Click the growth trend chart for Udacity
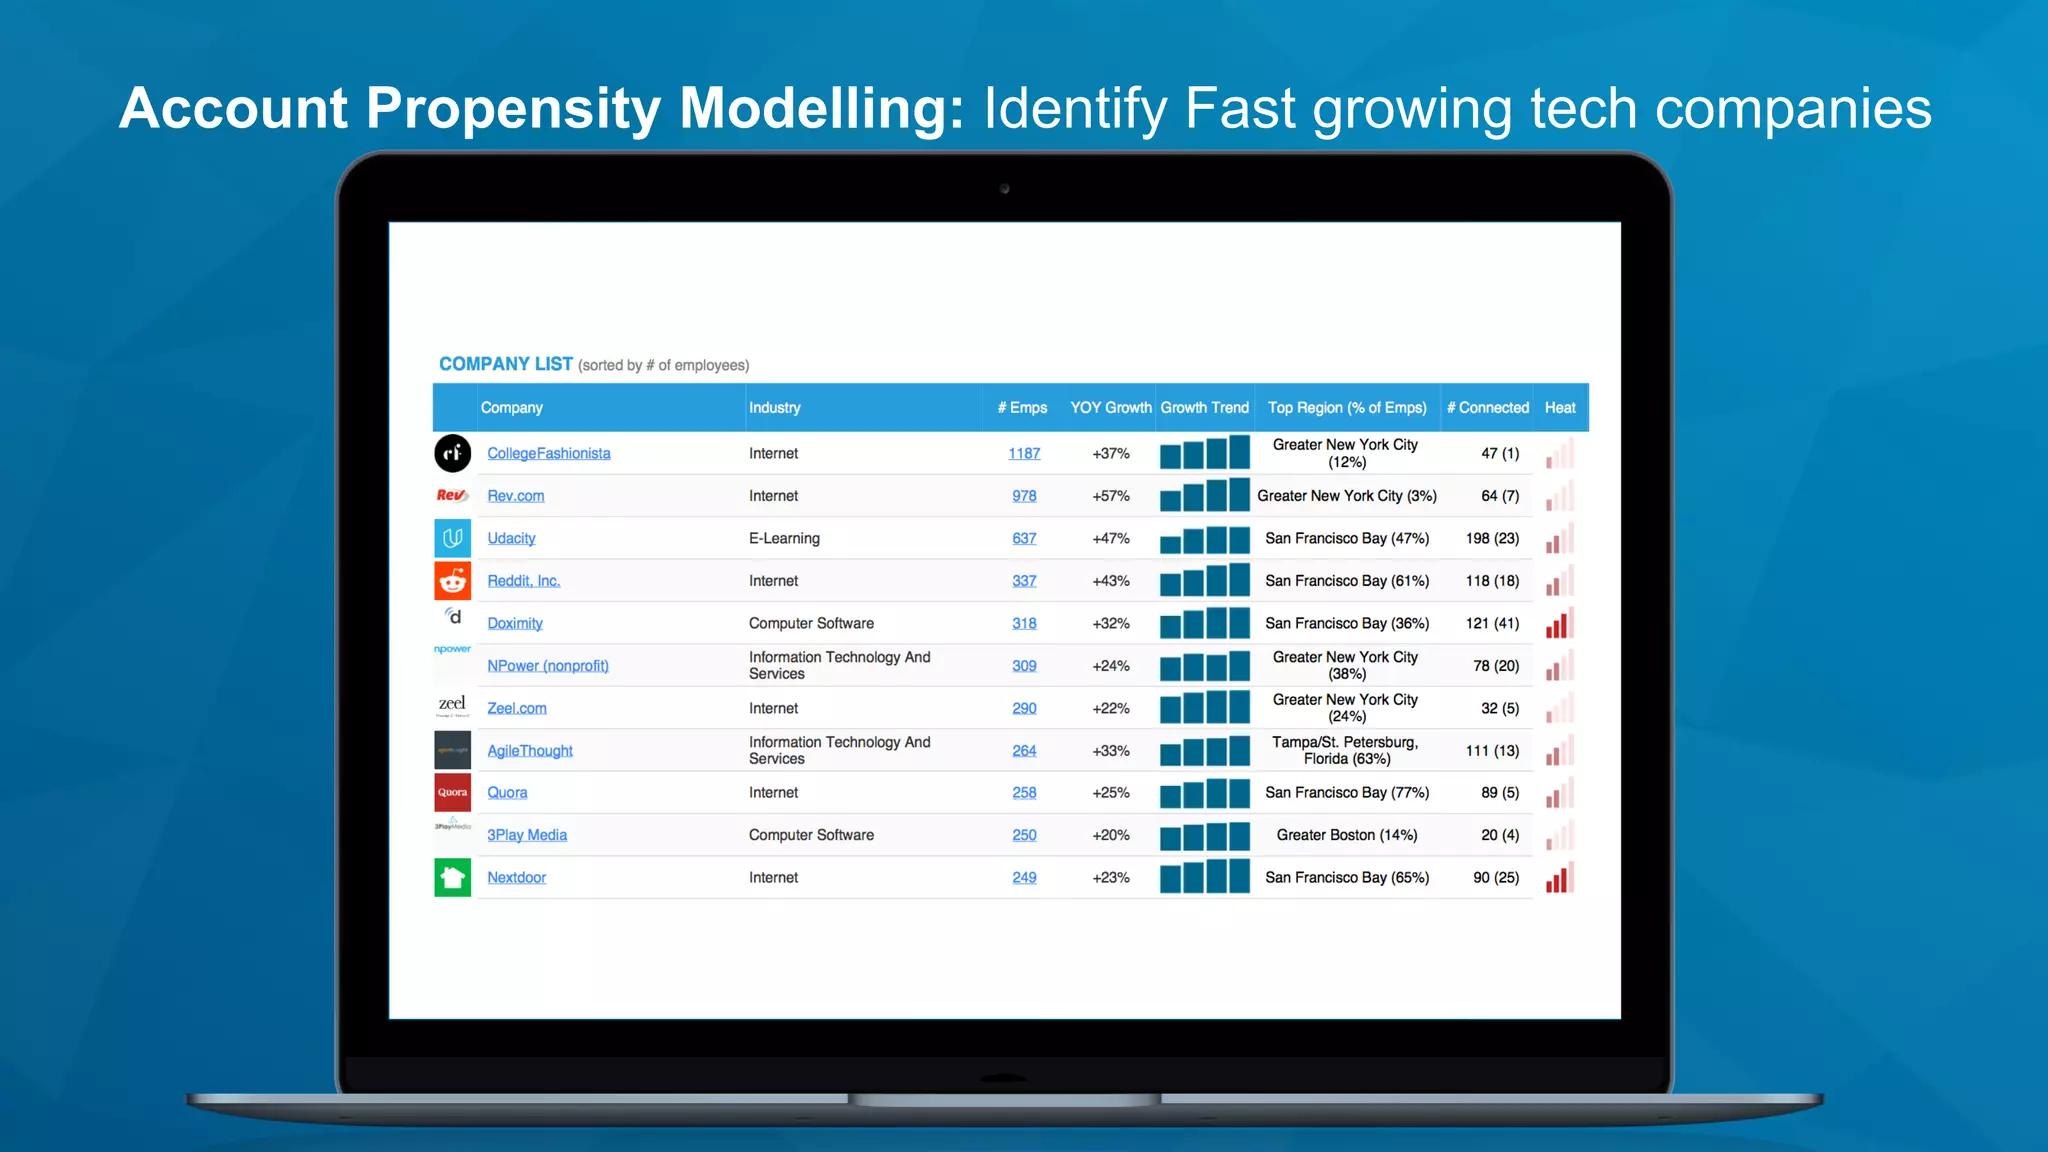 (x=1204, y=538)
